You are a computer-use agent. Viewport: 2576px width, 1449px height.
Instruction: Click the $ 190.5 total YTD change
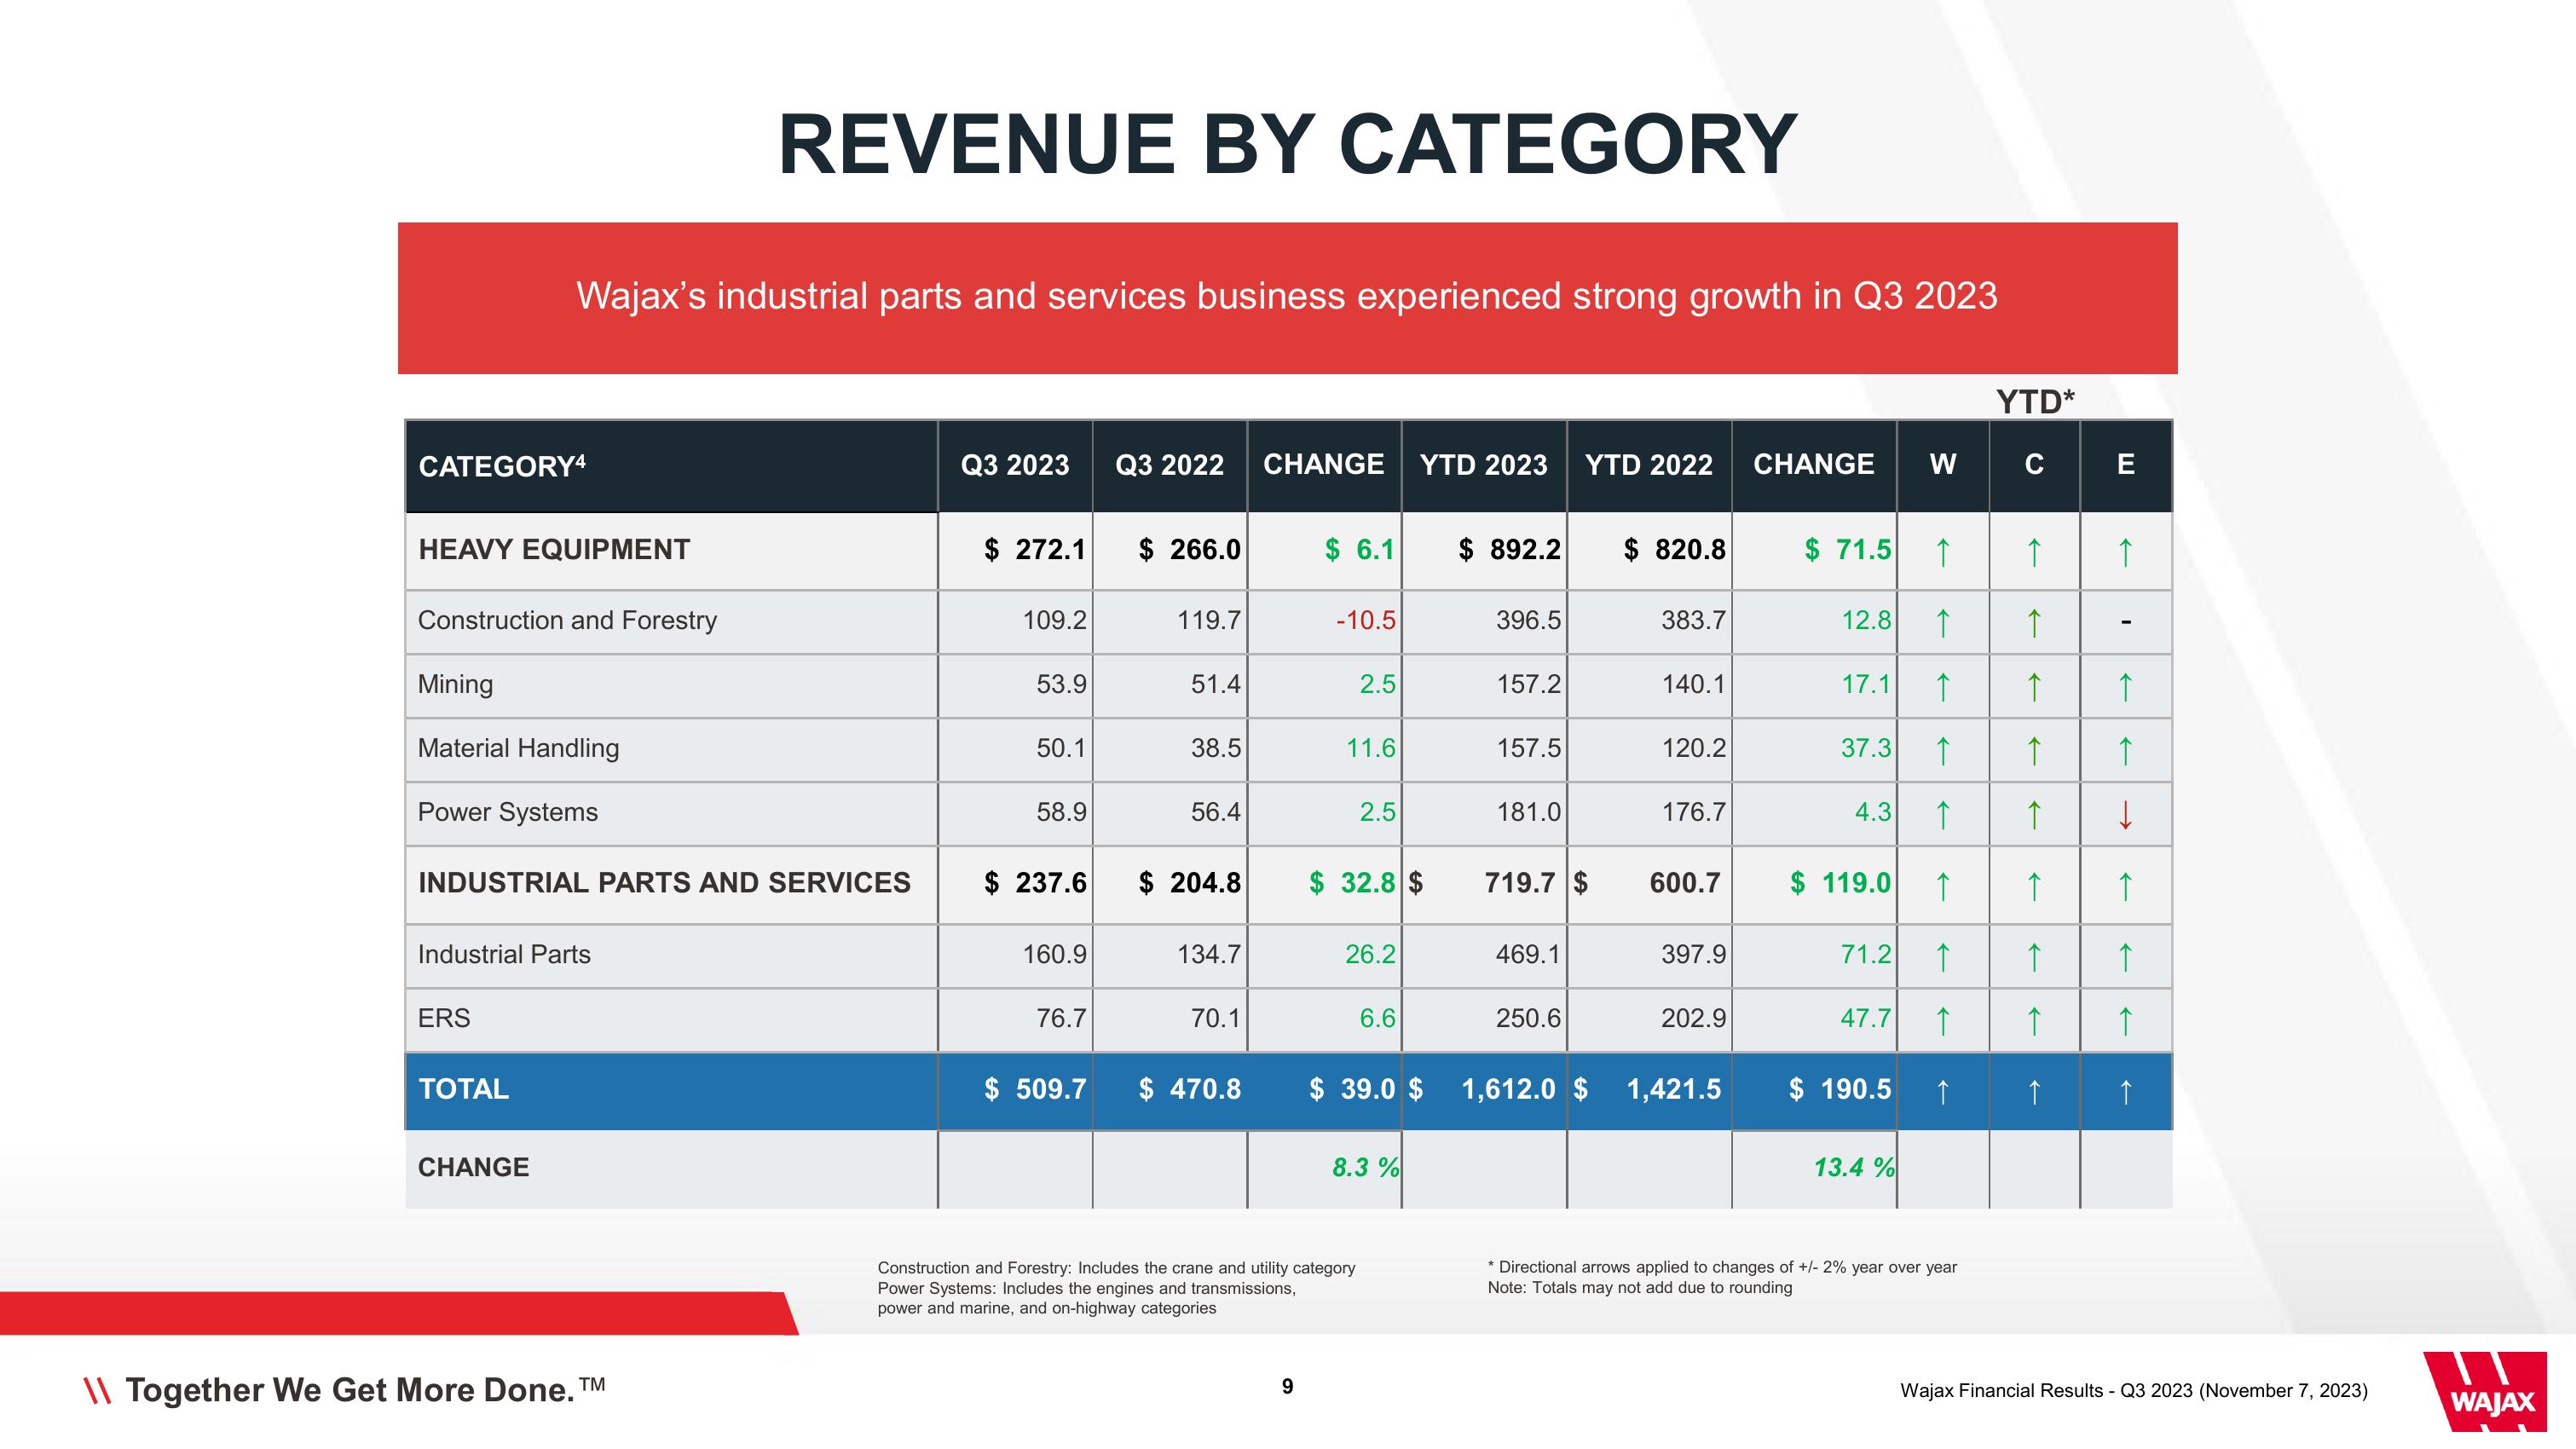[1840, 1089]
